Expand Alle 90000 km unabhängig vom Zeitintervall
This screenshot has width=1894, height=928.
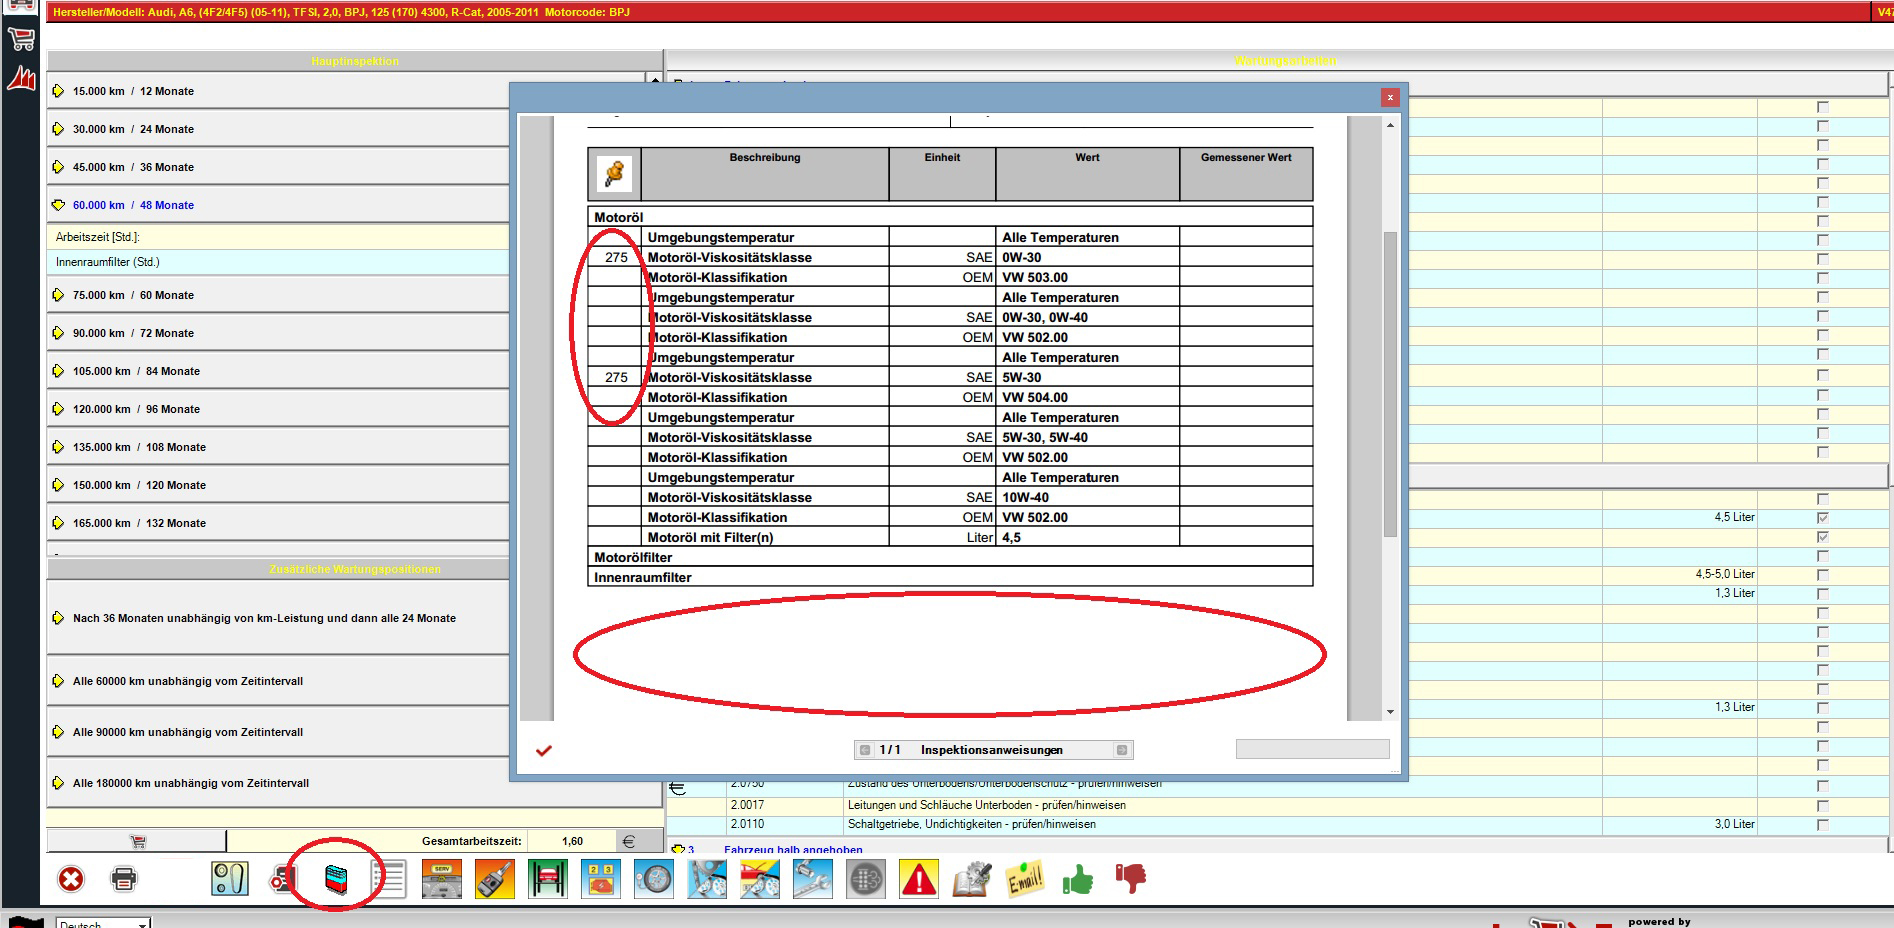58,732
